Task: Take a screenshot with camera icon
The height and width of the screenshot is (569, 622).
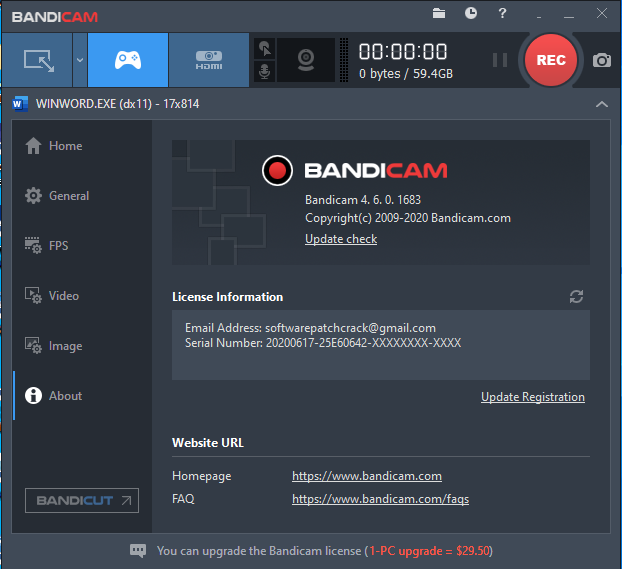Action: (x=602, y=60)
